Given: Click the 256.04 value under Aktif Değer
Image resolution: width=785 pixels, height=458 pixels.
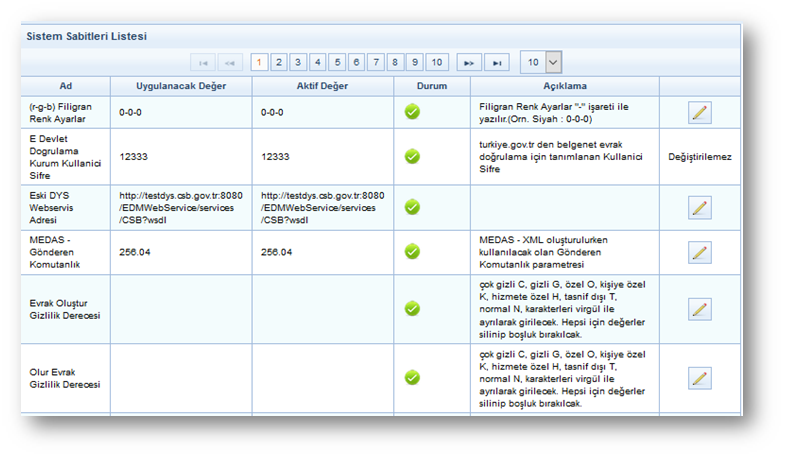Looking at the screenshot, I should (276, 252).
